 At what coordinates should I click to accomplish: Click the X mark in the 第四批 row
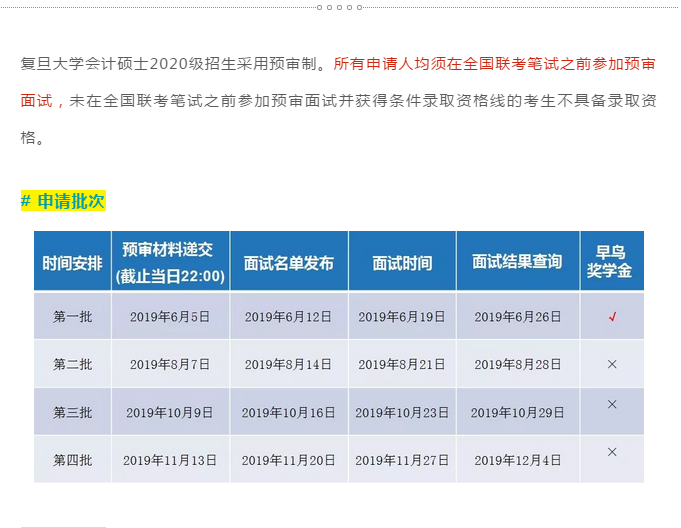pyautogui.click(x=612, y=452)
